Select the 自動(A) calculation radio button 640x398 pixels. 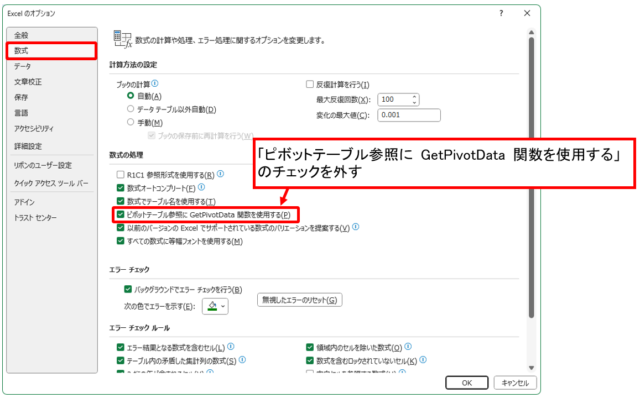(x=130, y=96)
